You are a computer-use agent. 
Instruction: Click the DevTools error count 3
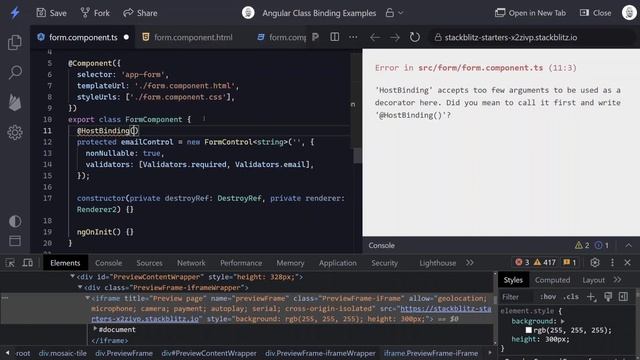pyautogui.click(x=522, y=262)
